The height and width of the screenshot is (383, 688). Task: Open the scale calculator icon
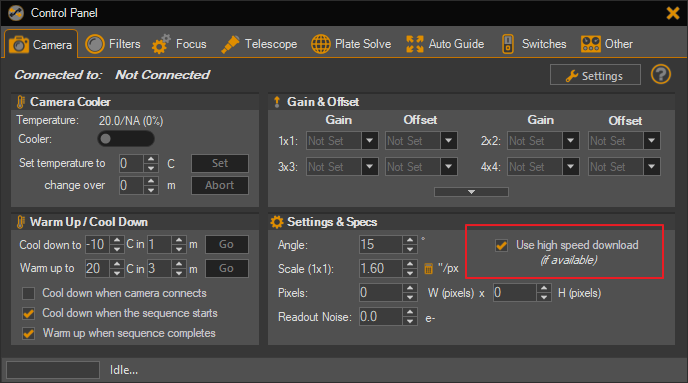click(428, 268)
